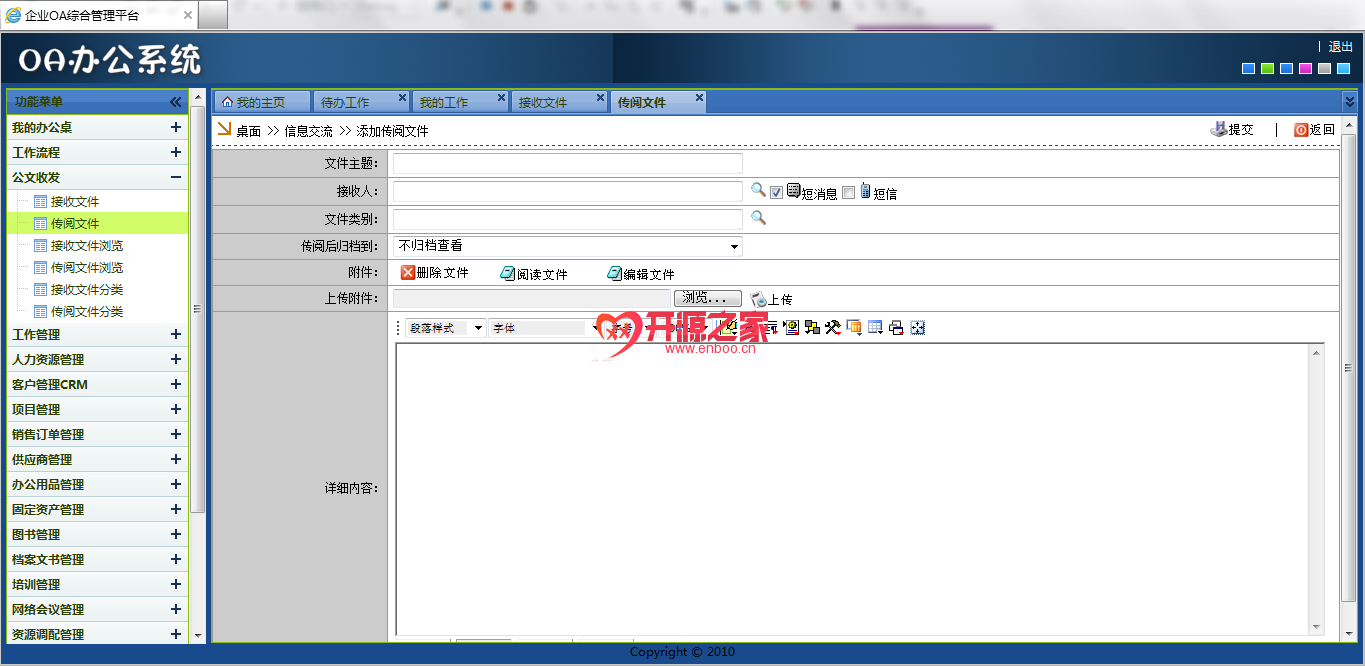Expand the 客户管理CRM menu section
The height and width of the screenshot is (666, 1365).
tap(176, 384)
